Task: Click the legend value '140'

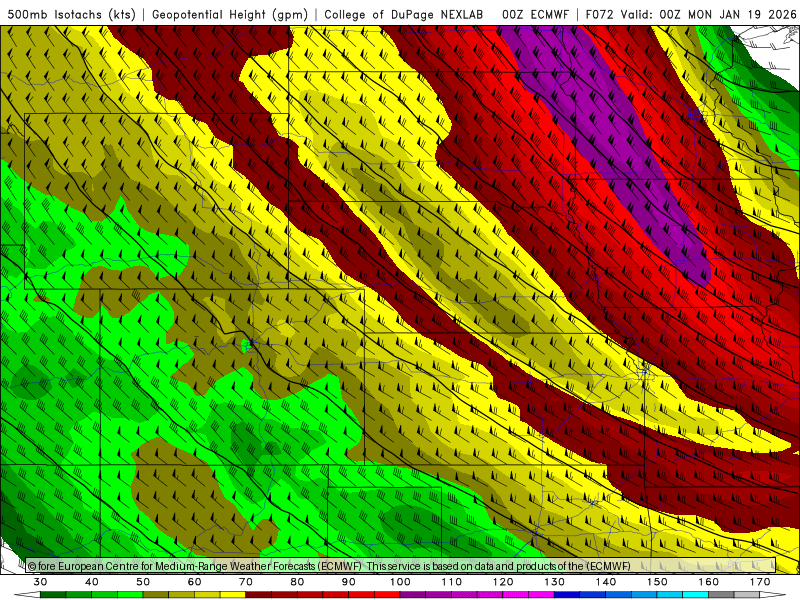Action: pyautogui.click(x=606, y=582)
